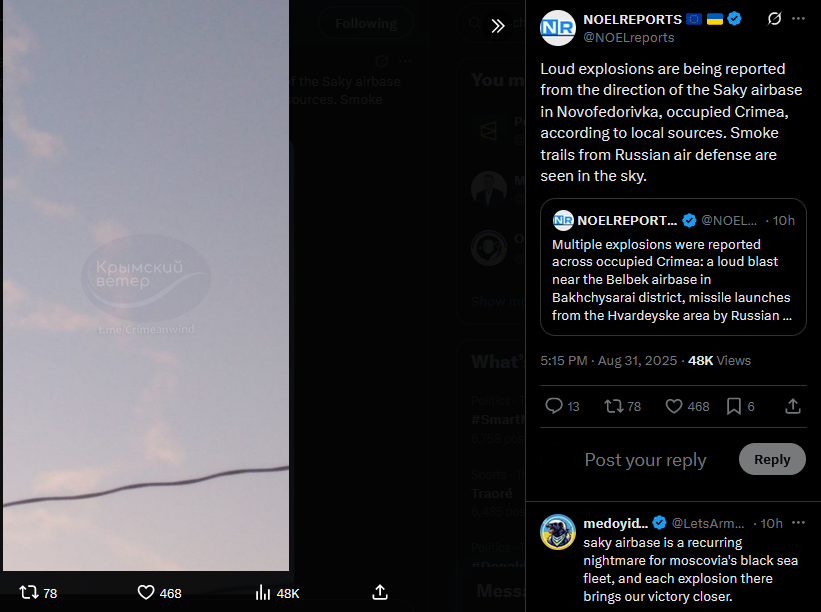Focus the Post your reply field

pyautogui.click(x=645, y=460)
